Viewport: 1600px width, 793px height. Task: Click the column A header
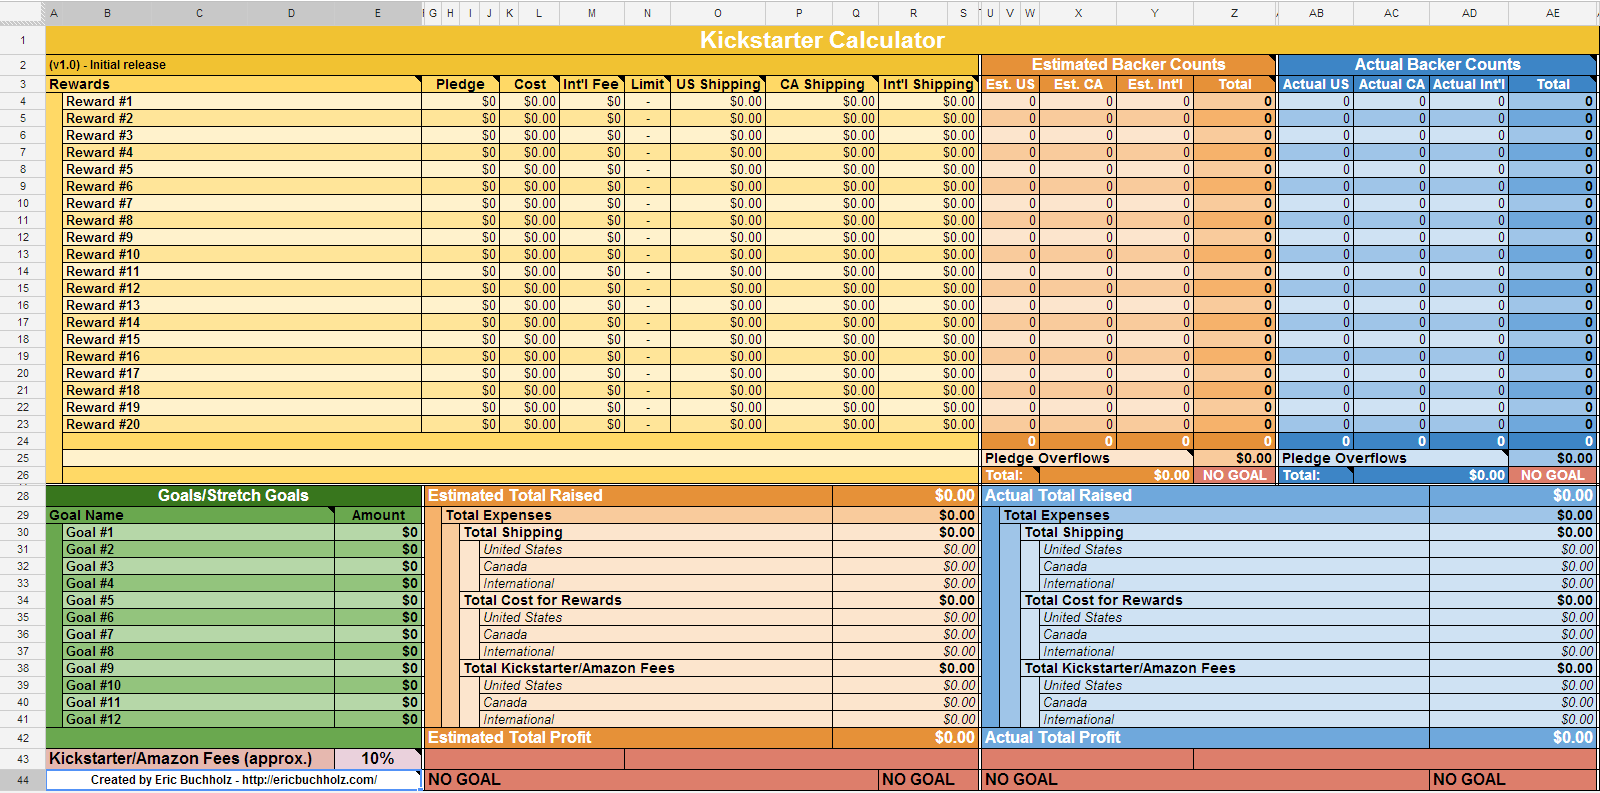[54, 13]
